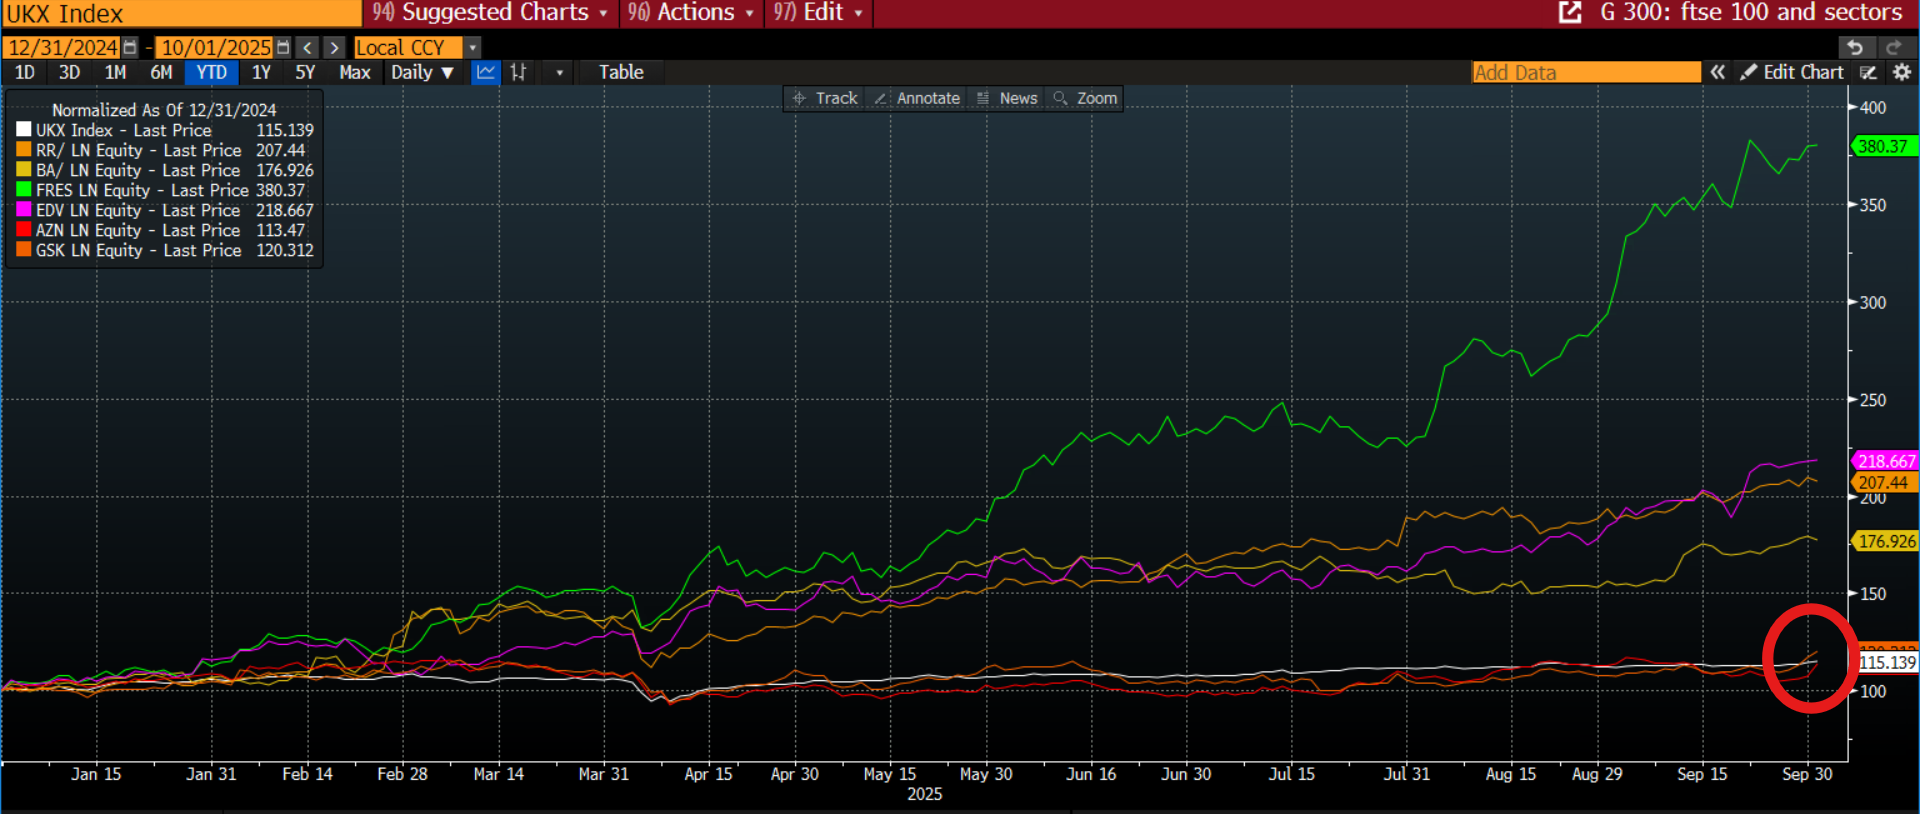Collapse panel with double-chevron icon
This screenshot has width=1920, height=814.
(x=1717, y=72)
